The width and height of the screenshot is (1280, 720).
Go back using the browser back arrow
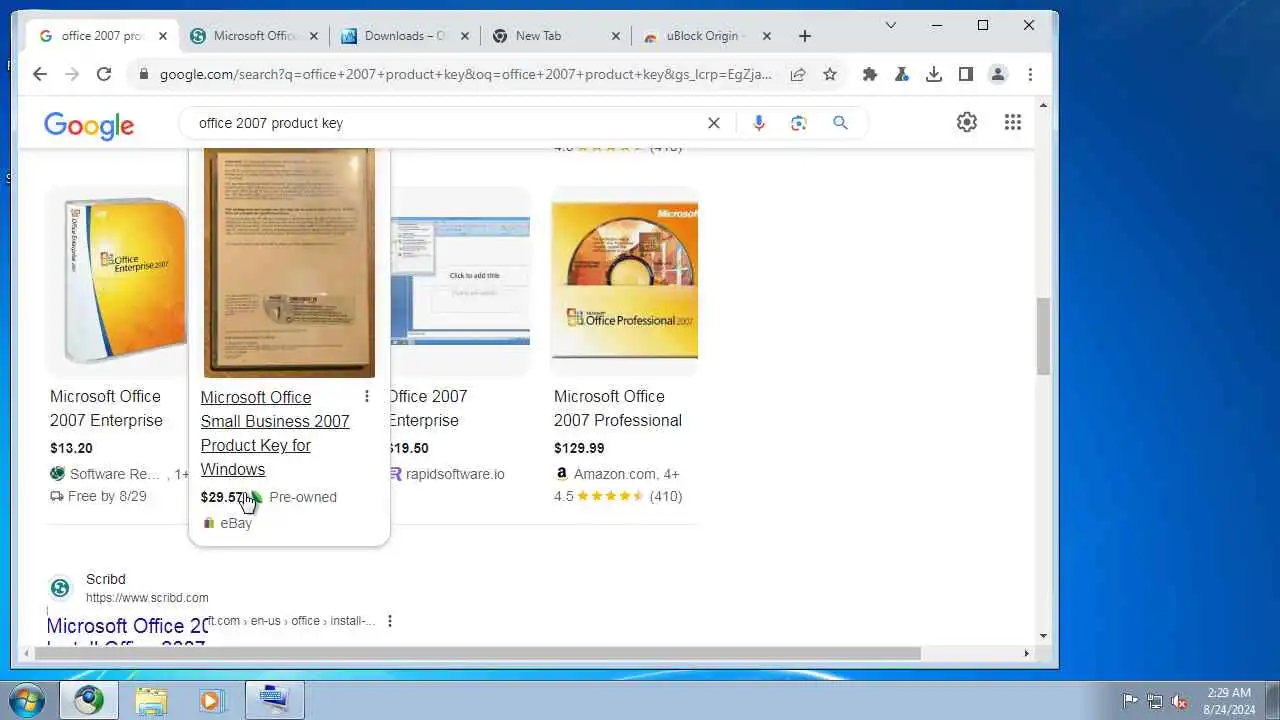click(x=40, y=74)
